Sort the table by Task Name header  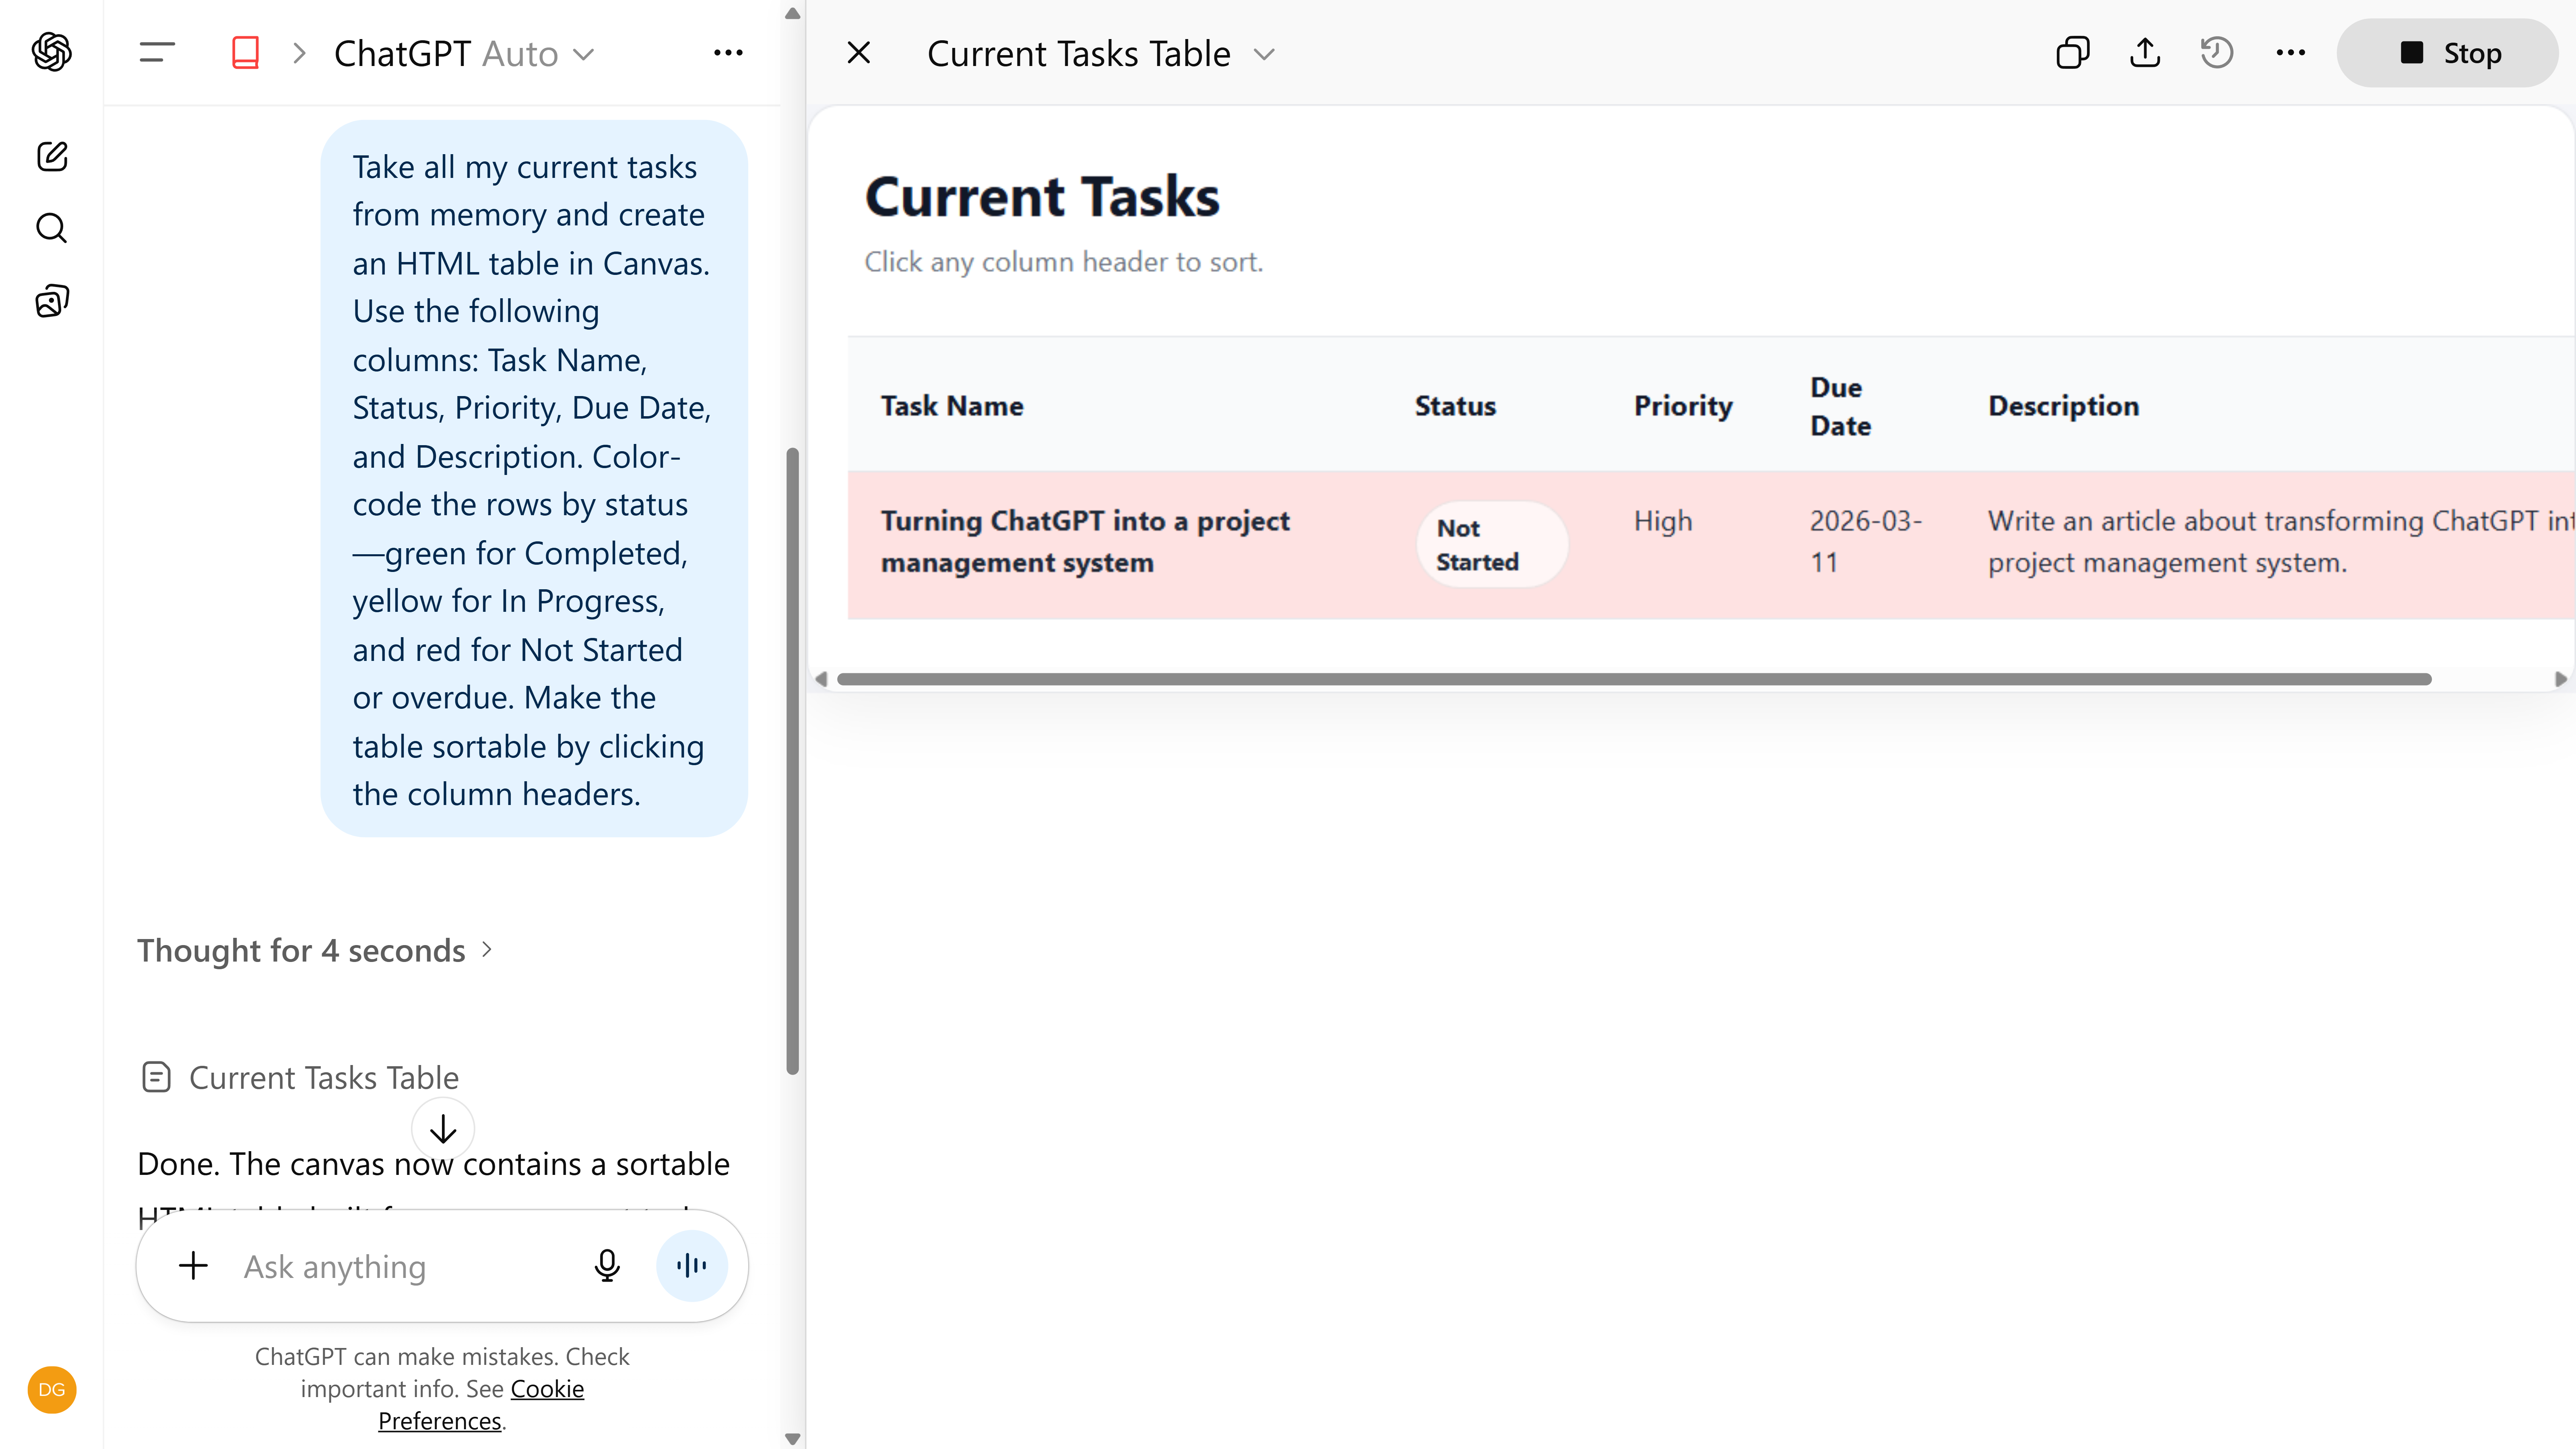pyautogui.click(x=952, y=406)
